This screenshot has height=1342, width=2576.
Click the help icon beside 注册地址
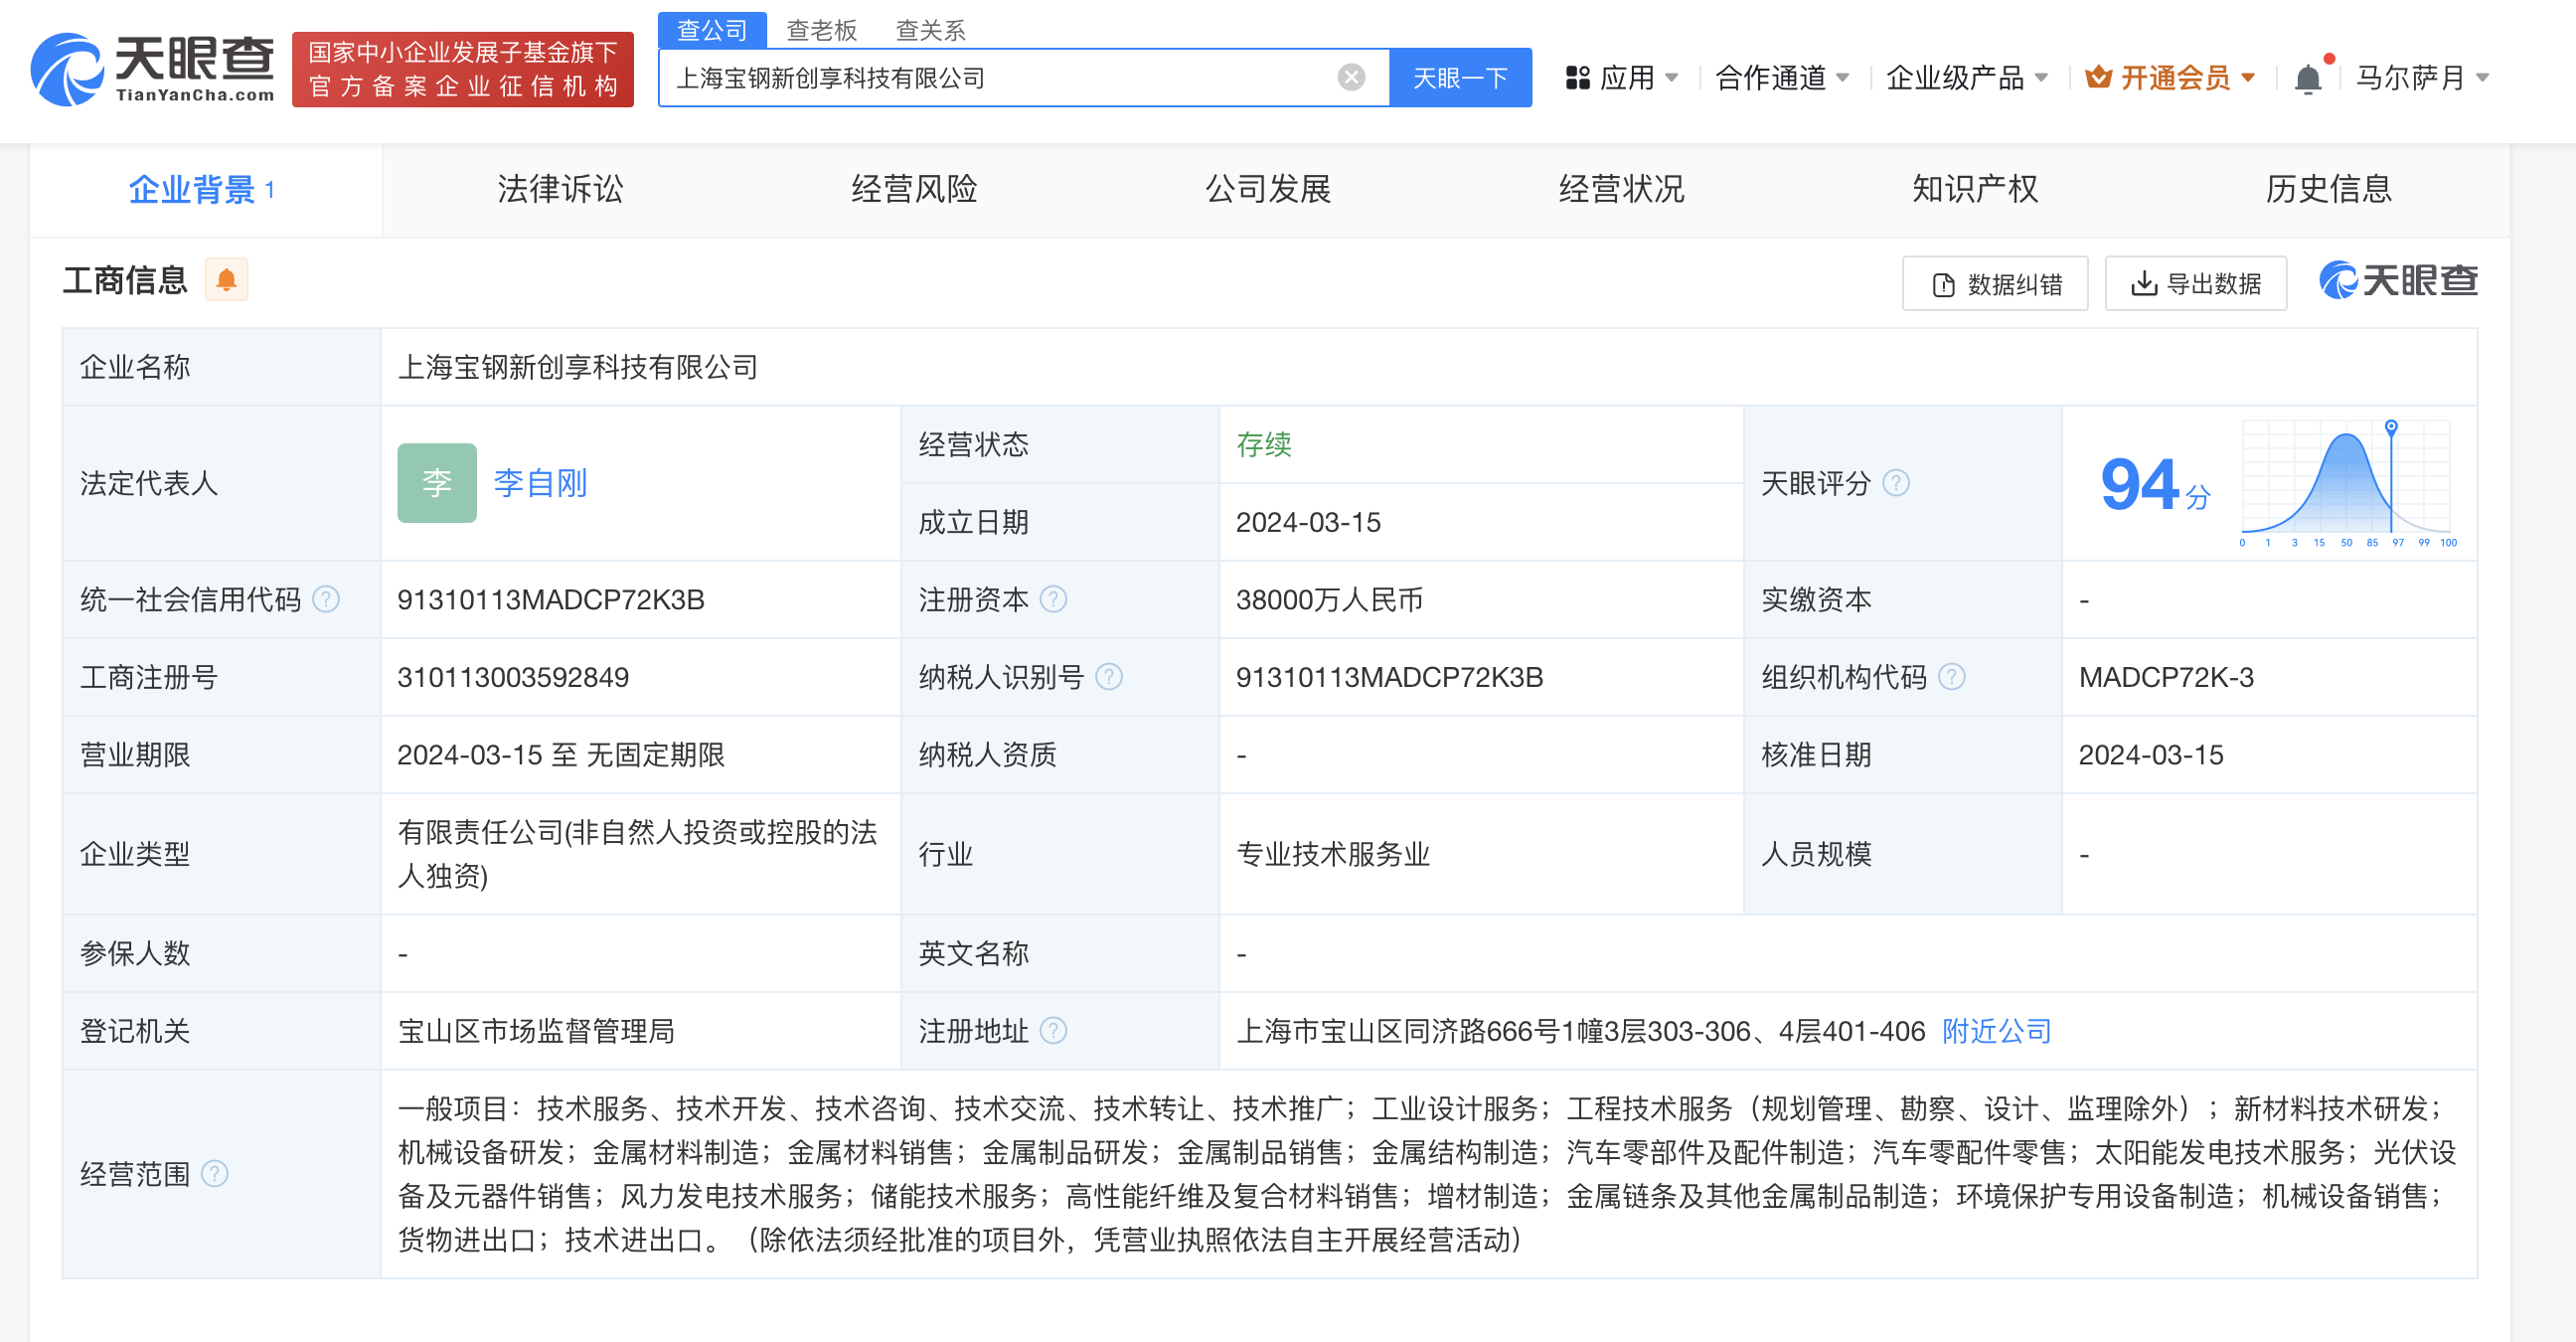pos(1054,1030)
